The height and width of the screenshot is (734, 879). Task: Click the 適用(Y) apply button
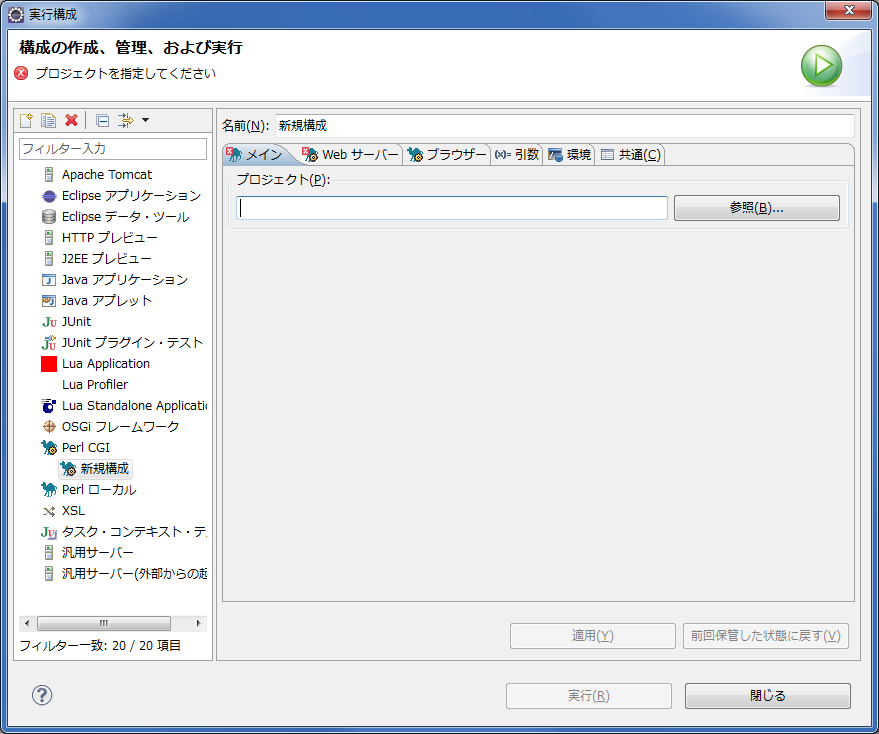[593, 636]
